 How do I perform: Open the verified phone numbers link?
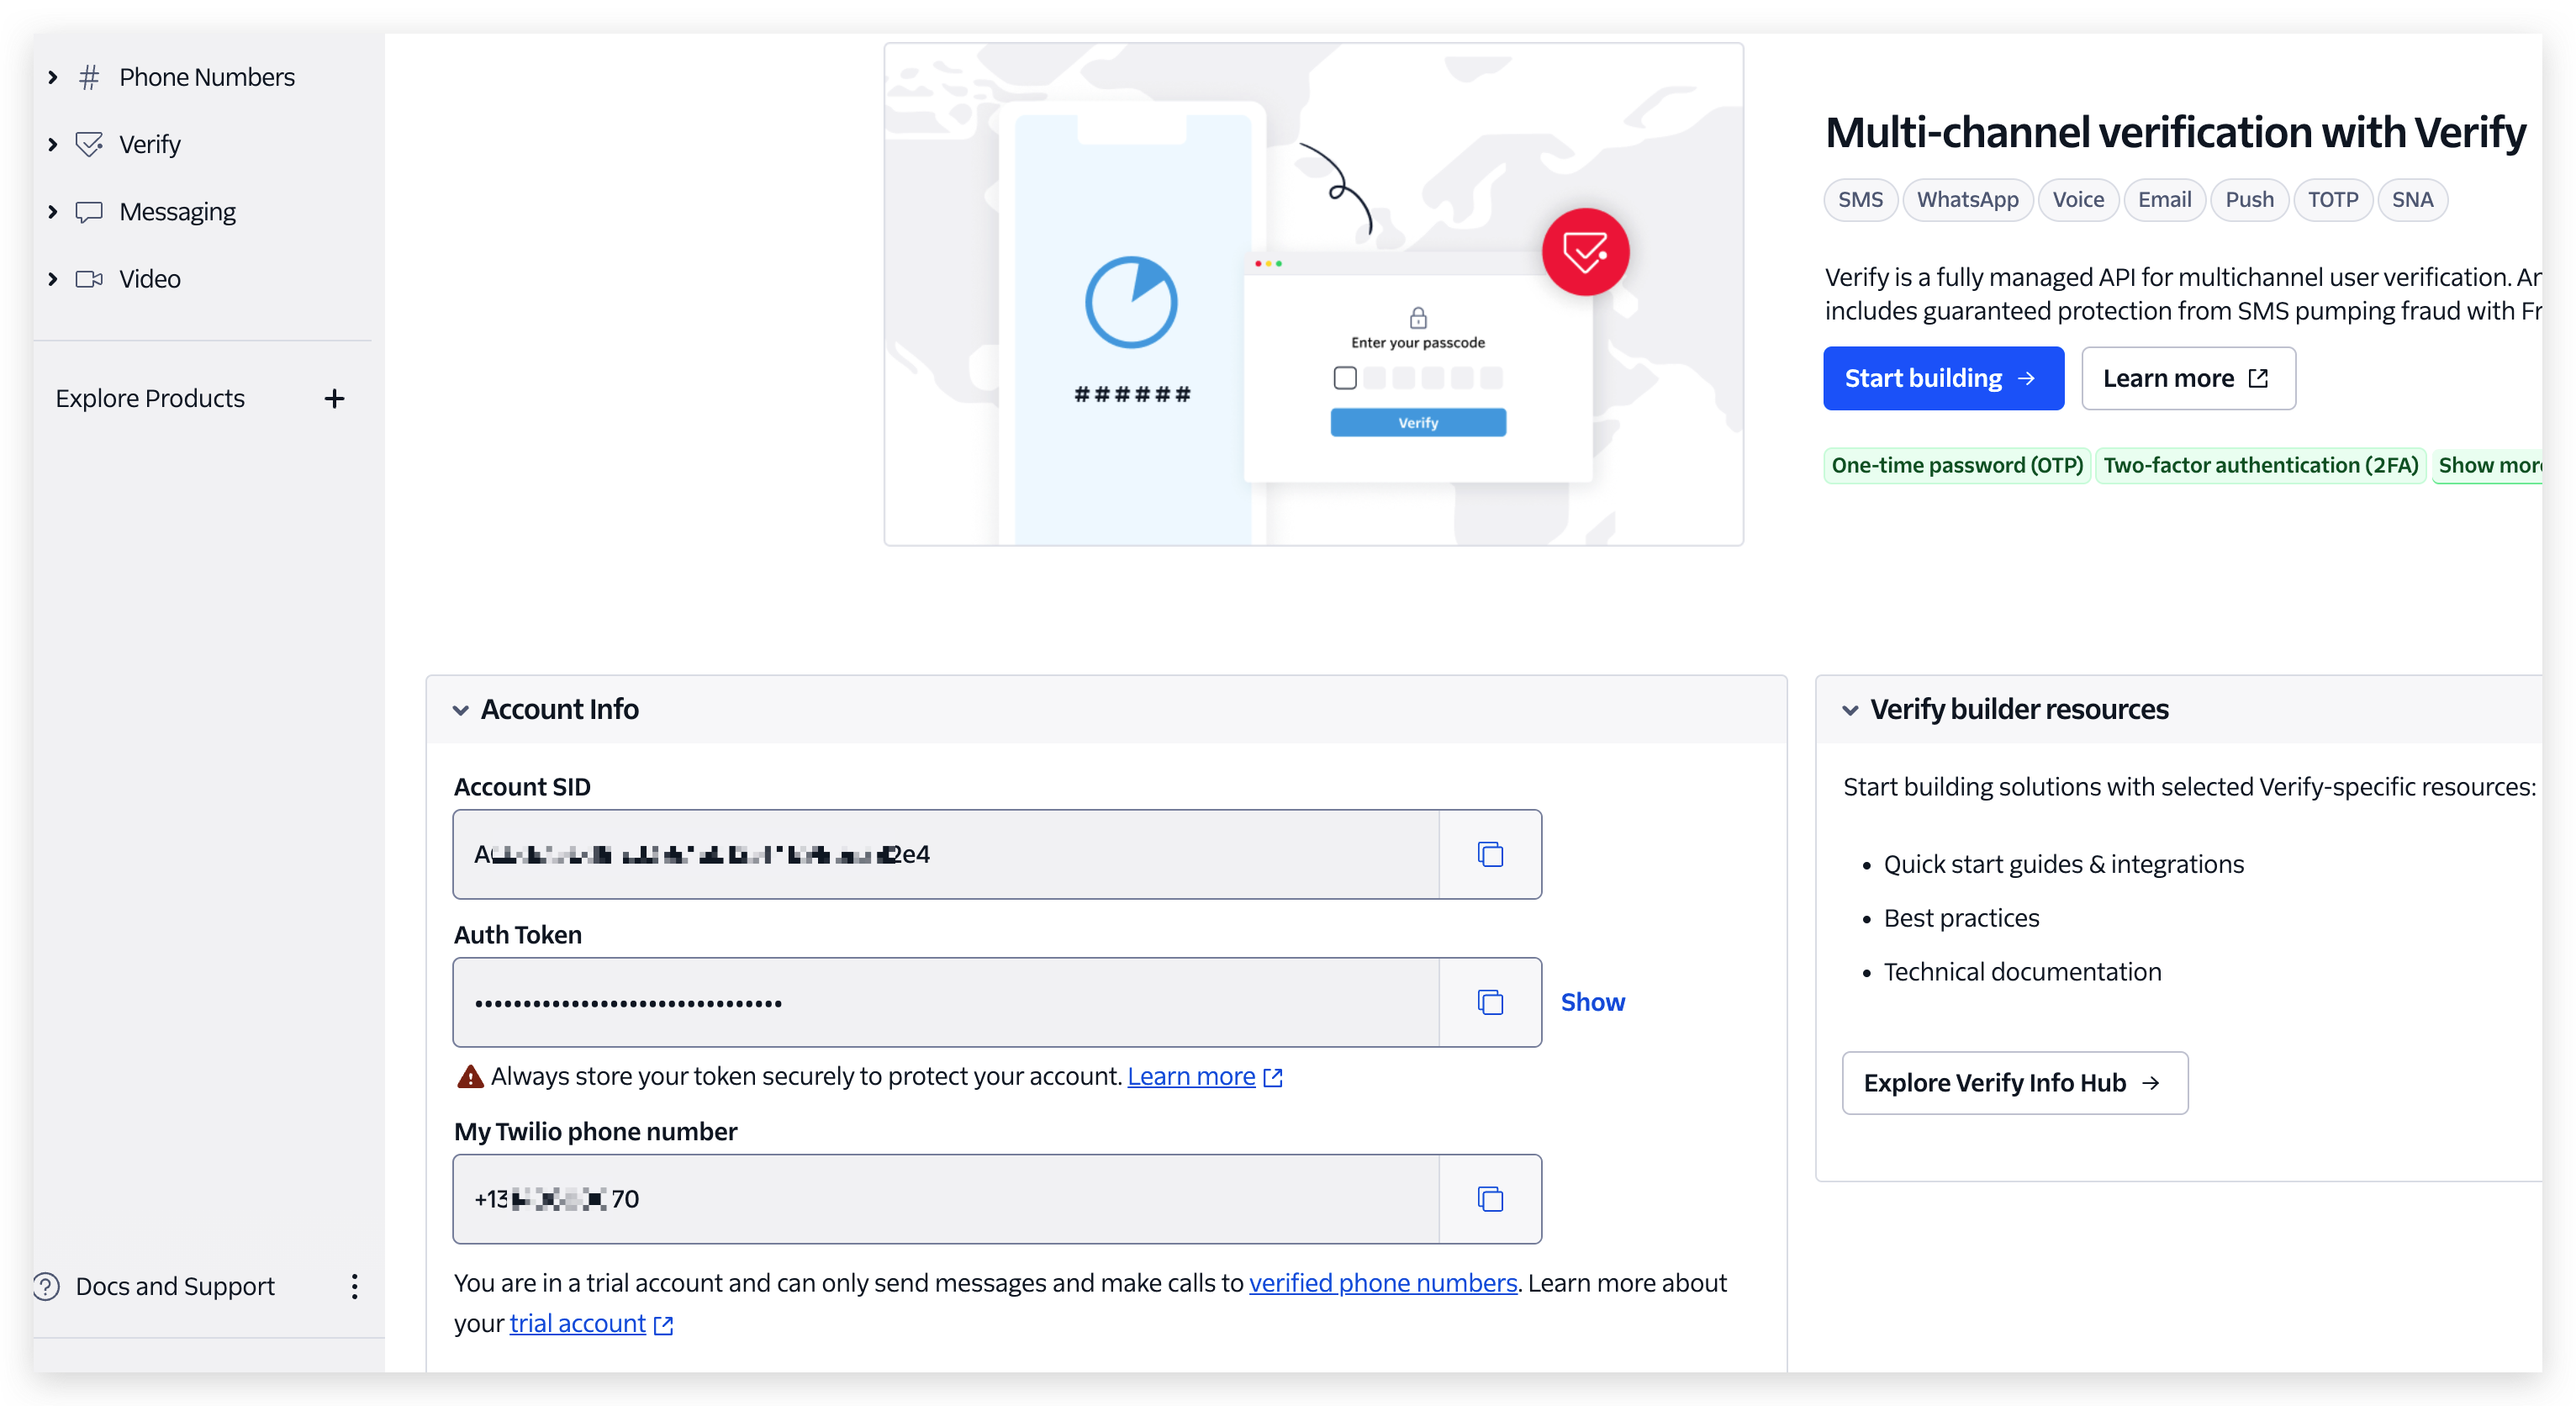click(x=1383, y=1283)
